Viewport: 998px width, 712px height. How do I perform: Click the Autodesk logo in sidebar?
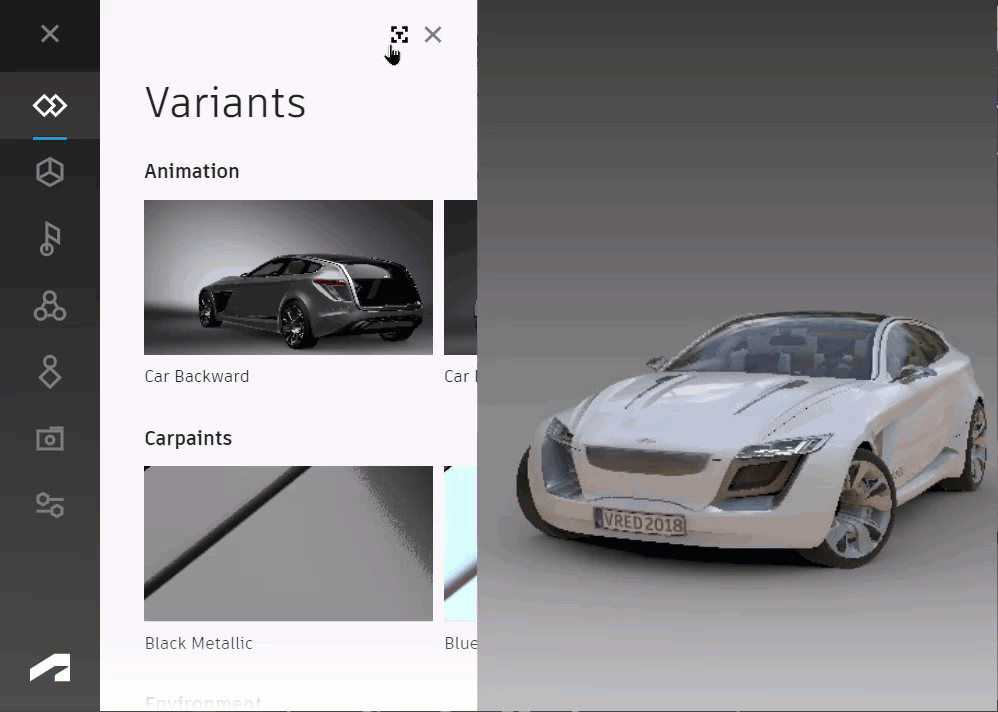point(50,667)
